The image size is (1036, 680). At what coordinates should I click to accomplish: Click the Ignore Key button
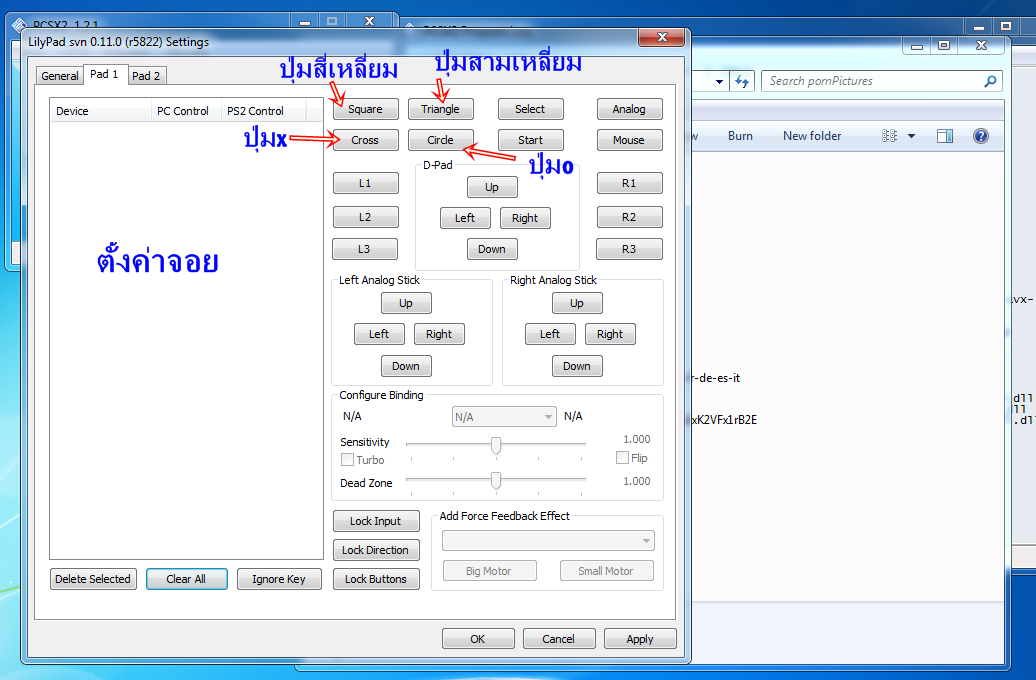(279, 579)
